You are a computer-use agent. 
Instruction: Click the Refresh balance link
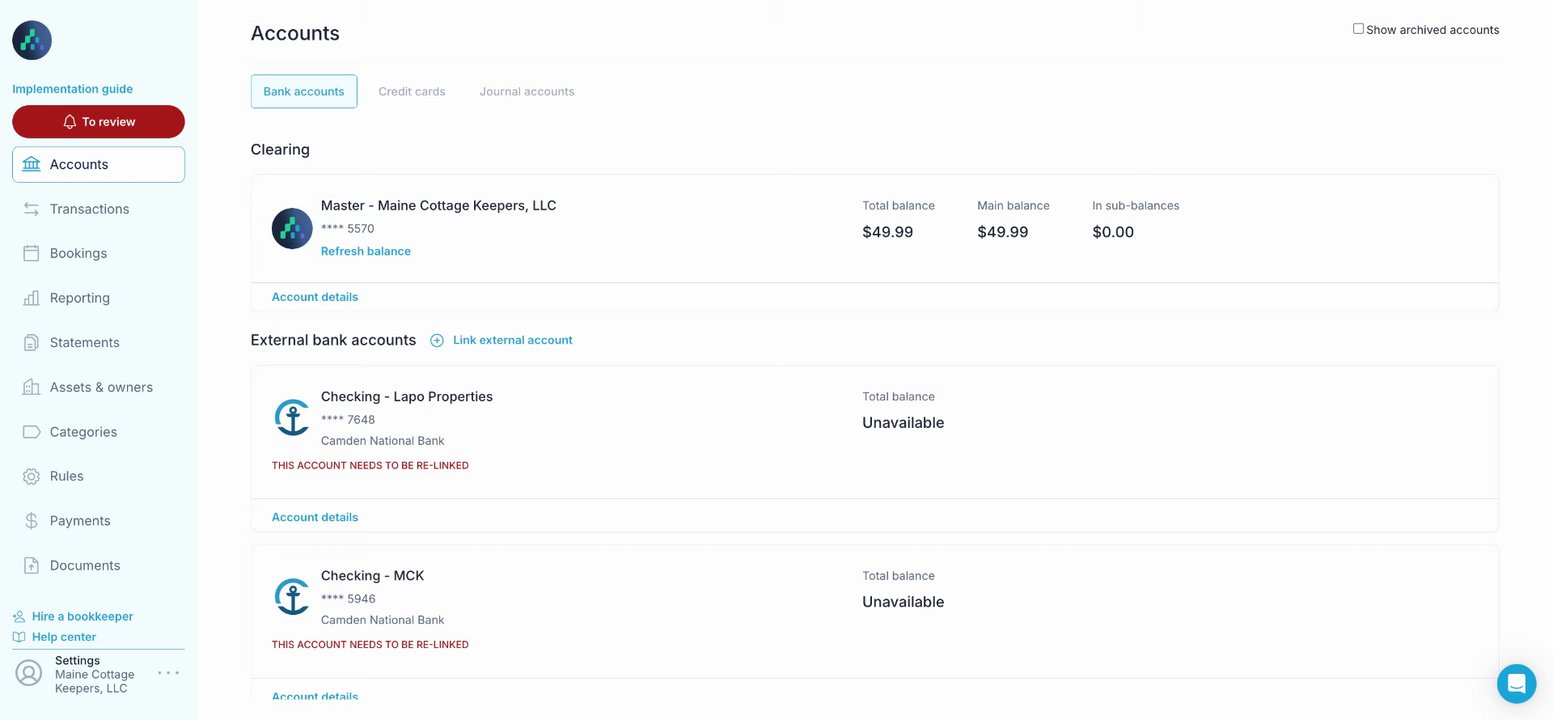366,251
